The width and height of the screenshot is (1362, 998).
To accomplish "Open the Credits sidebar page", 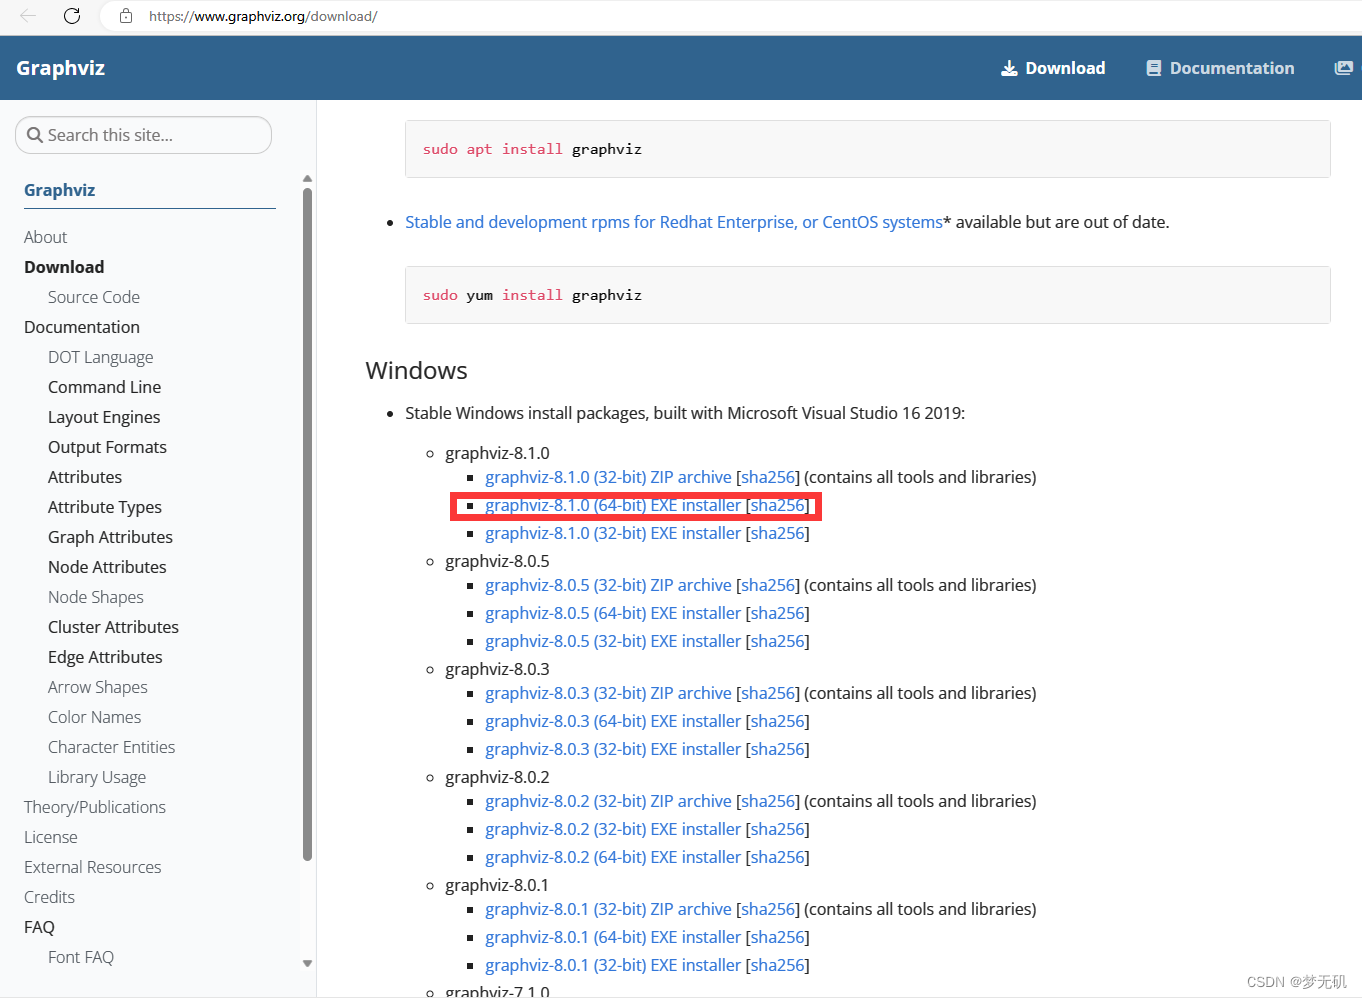I will coord(50,897).
